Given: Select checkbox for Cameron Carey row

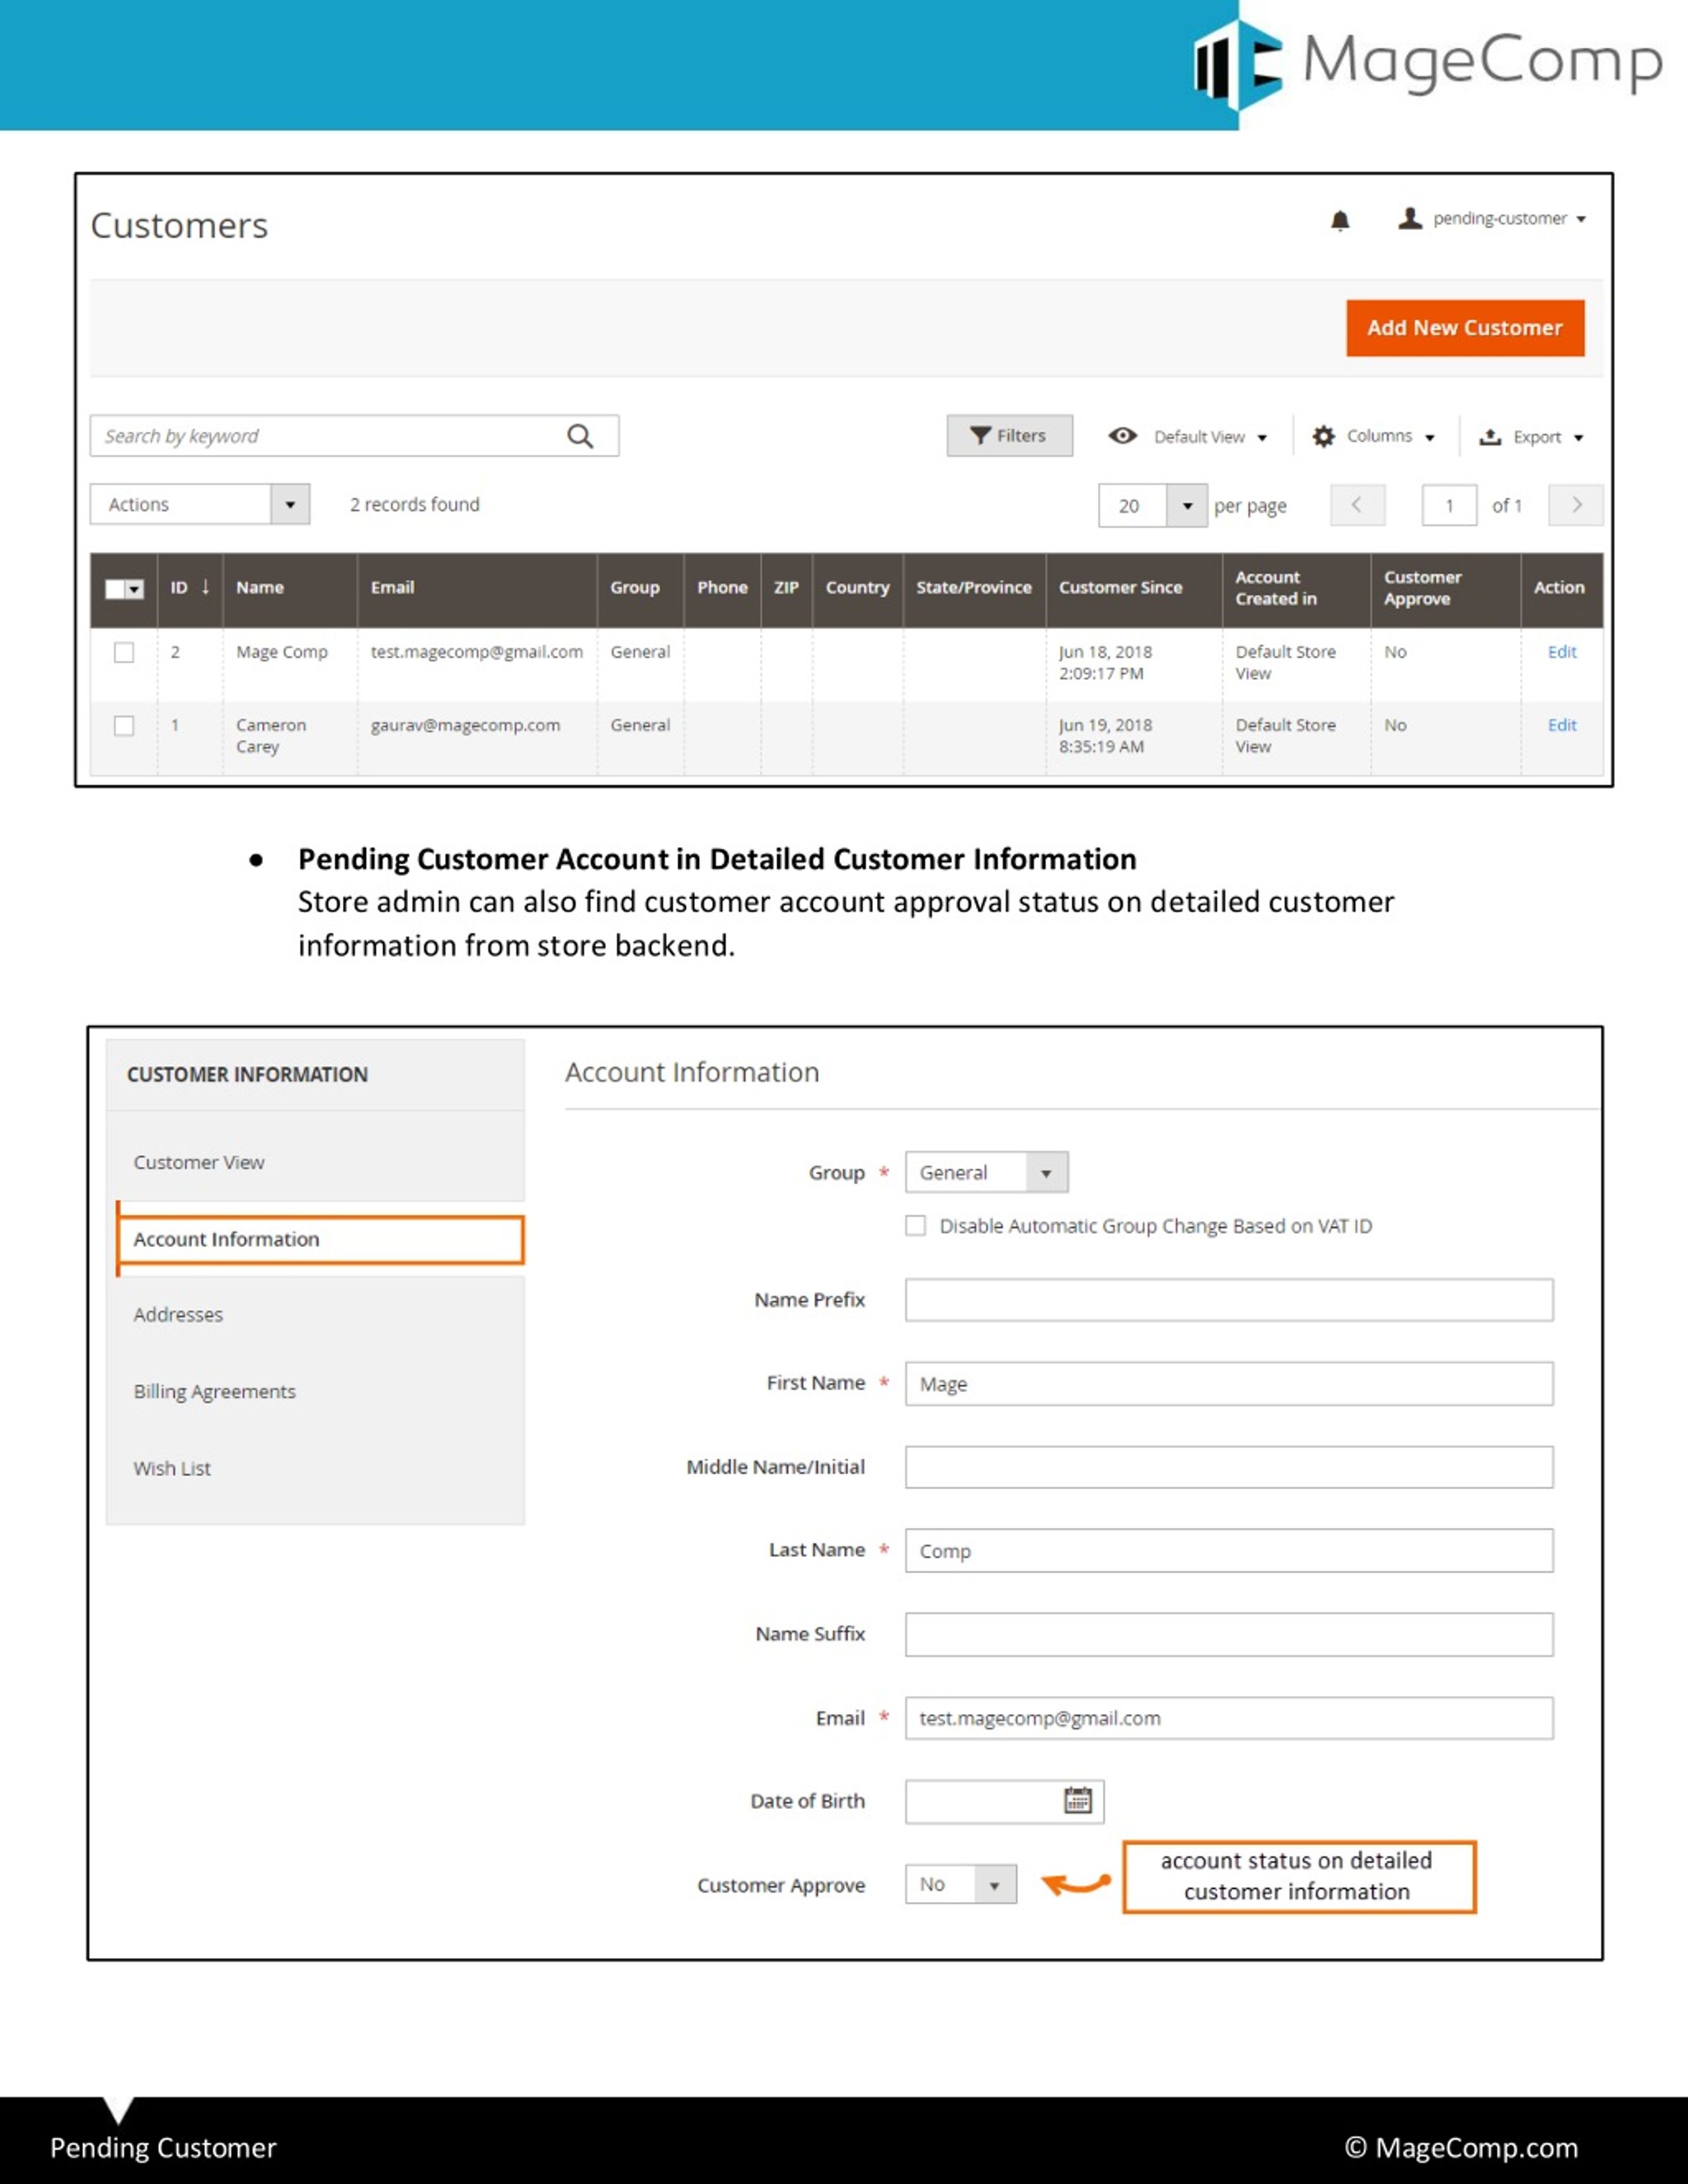Looking at the screenshot, I should click(x=124, y=725).
